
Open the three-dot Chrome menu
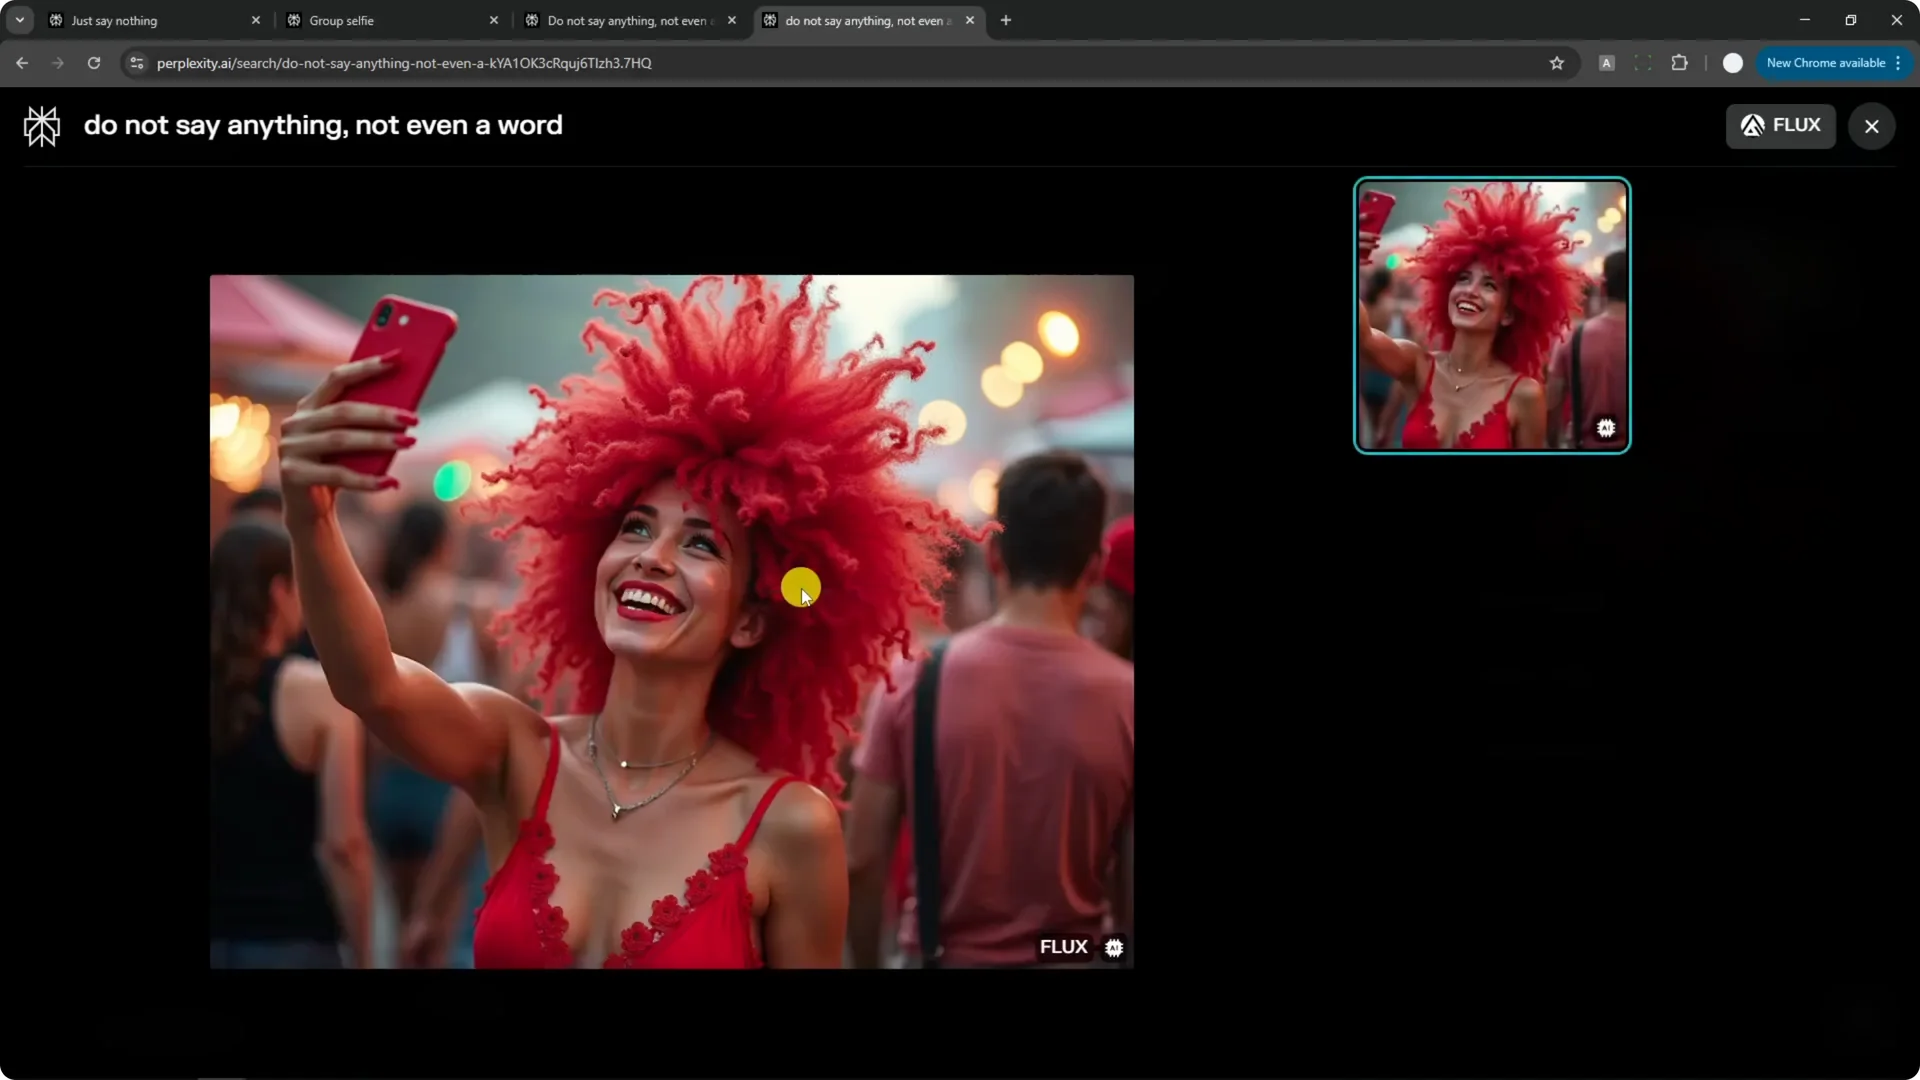tap(1899, 63)
